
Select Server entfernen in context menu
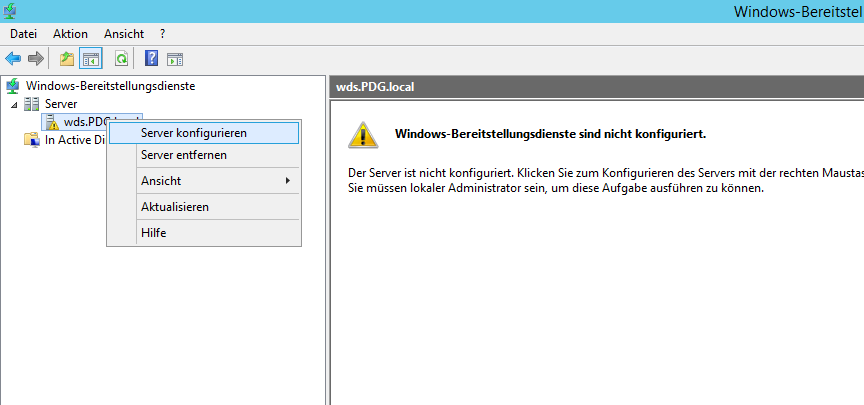point(183,155)
